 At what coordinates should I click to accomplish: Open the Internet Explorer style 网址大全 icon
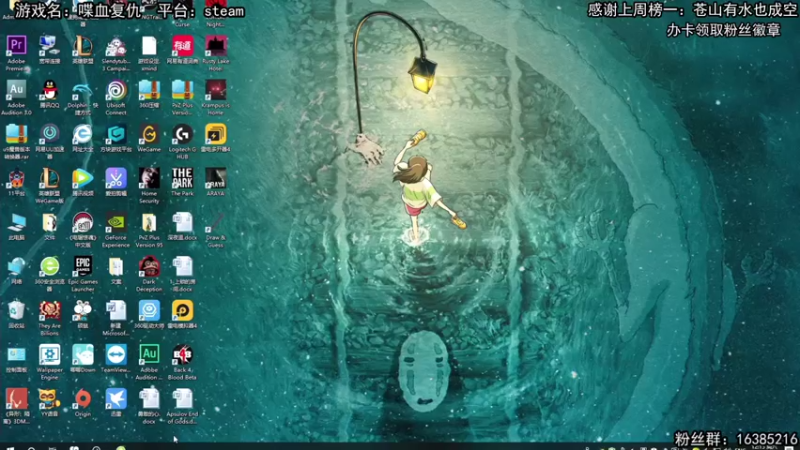pos(83,134)
